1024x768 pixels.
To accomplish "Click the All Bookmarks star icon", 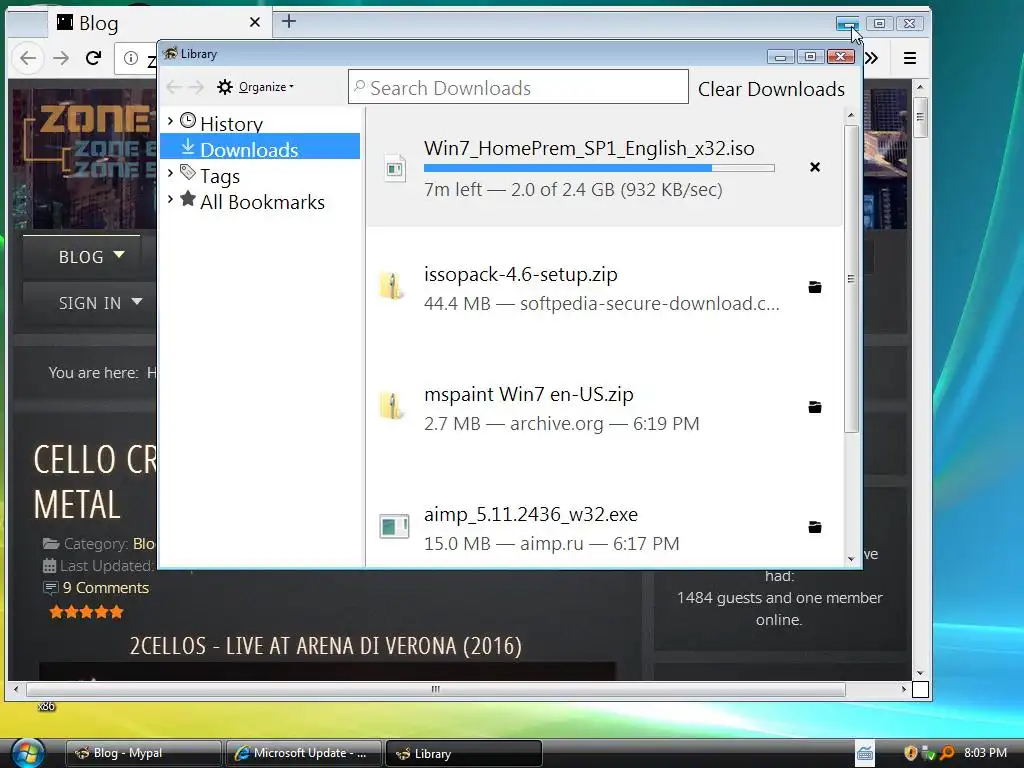I will [188, 199].
